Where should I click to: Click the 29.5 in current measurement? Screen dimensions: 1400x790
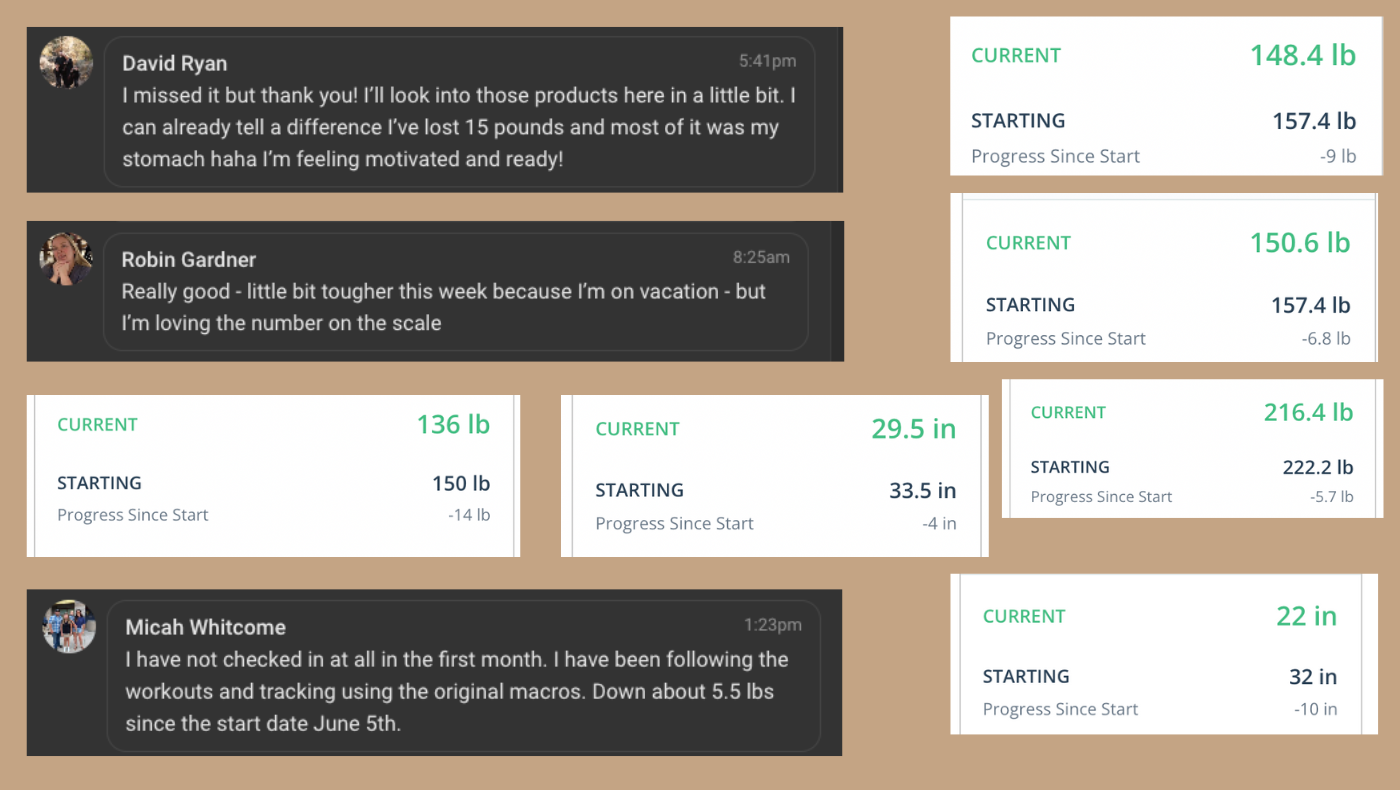pyautogui.click(x=914, y=429)
